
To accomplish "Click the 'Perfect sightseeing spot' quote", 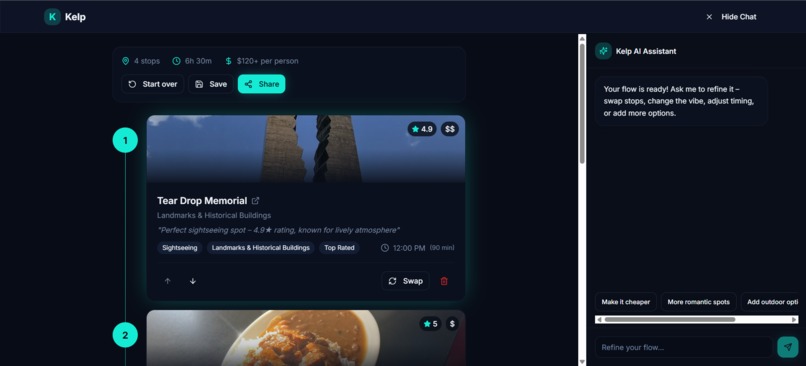I will (278, 230).
